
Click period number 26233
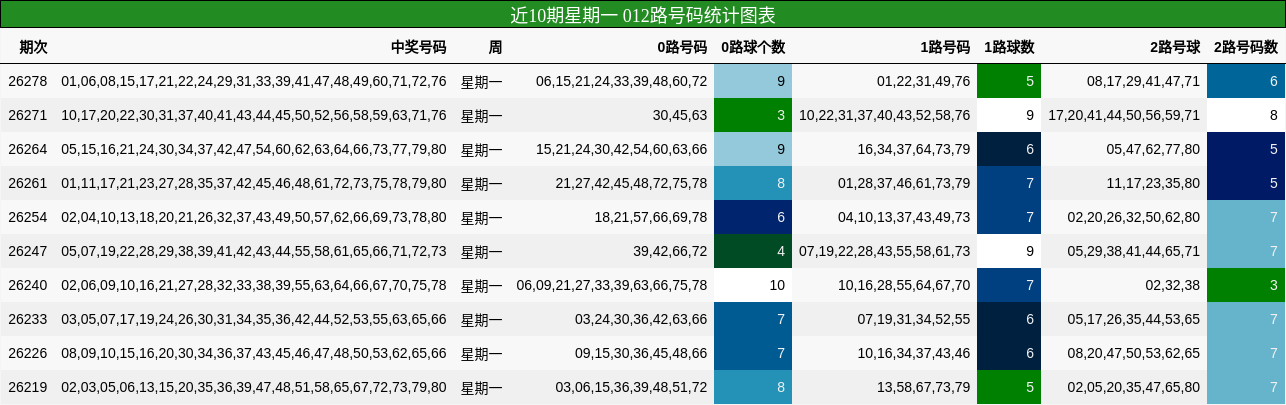click(27, 319)
